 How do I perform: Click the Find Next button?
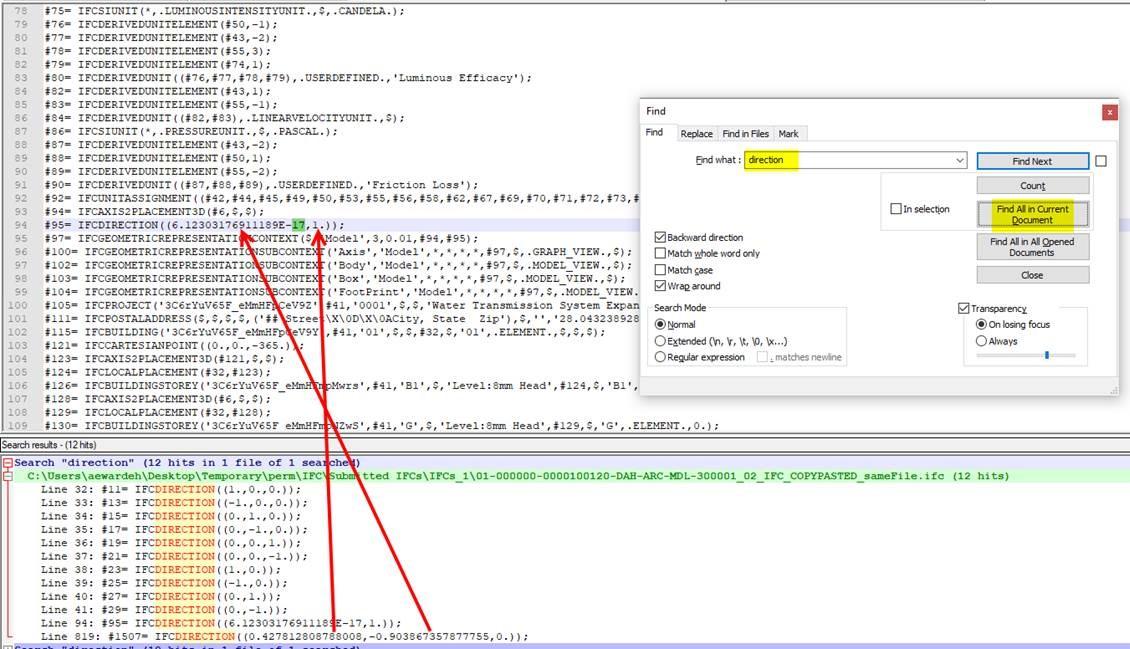pyautogui.click(x=1032, y=161)
